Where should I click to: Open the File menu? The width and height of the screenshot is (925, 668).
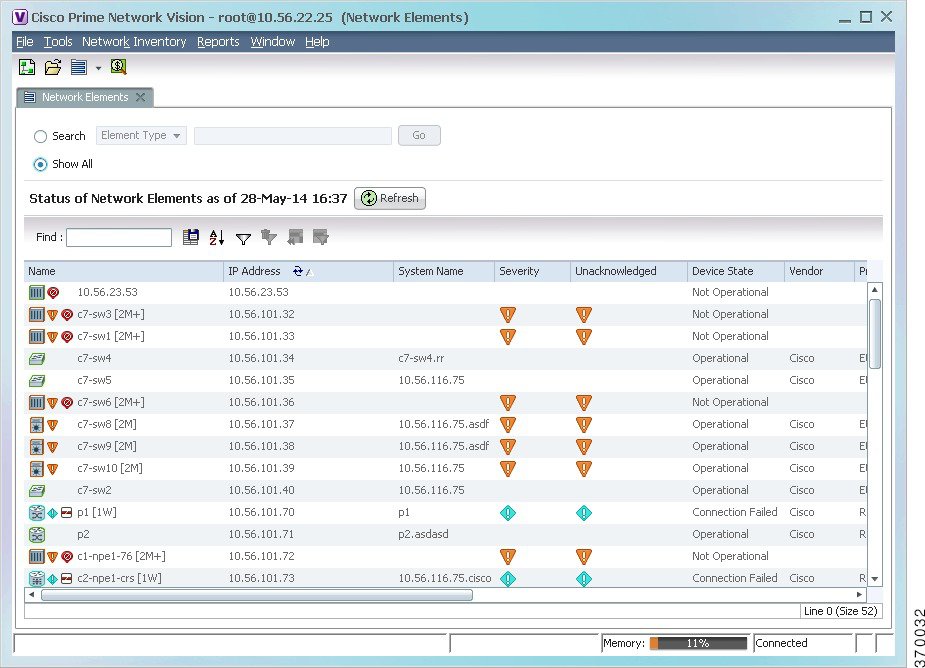click(x=25, y=42)
